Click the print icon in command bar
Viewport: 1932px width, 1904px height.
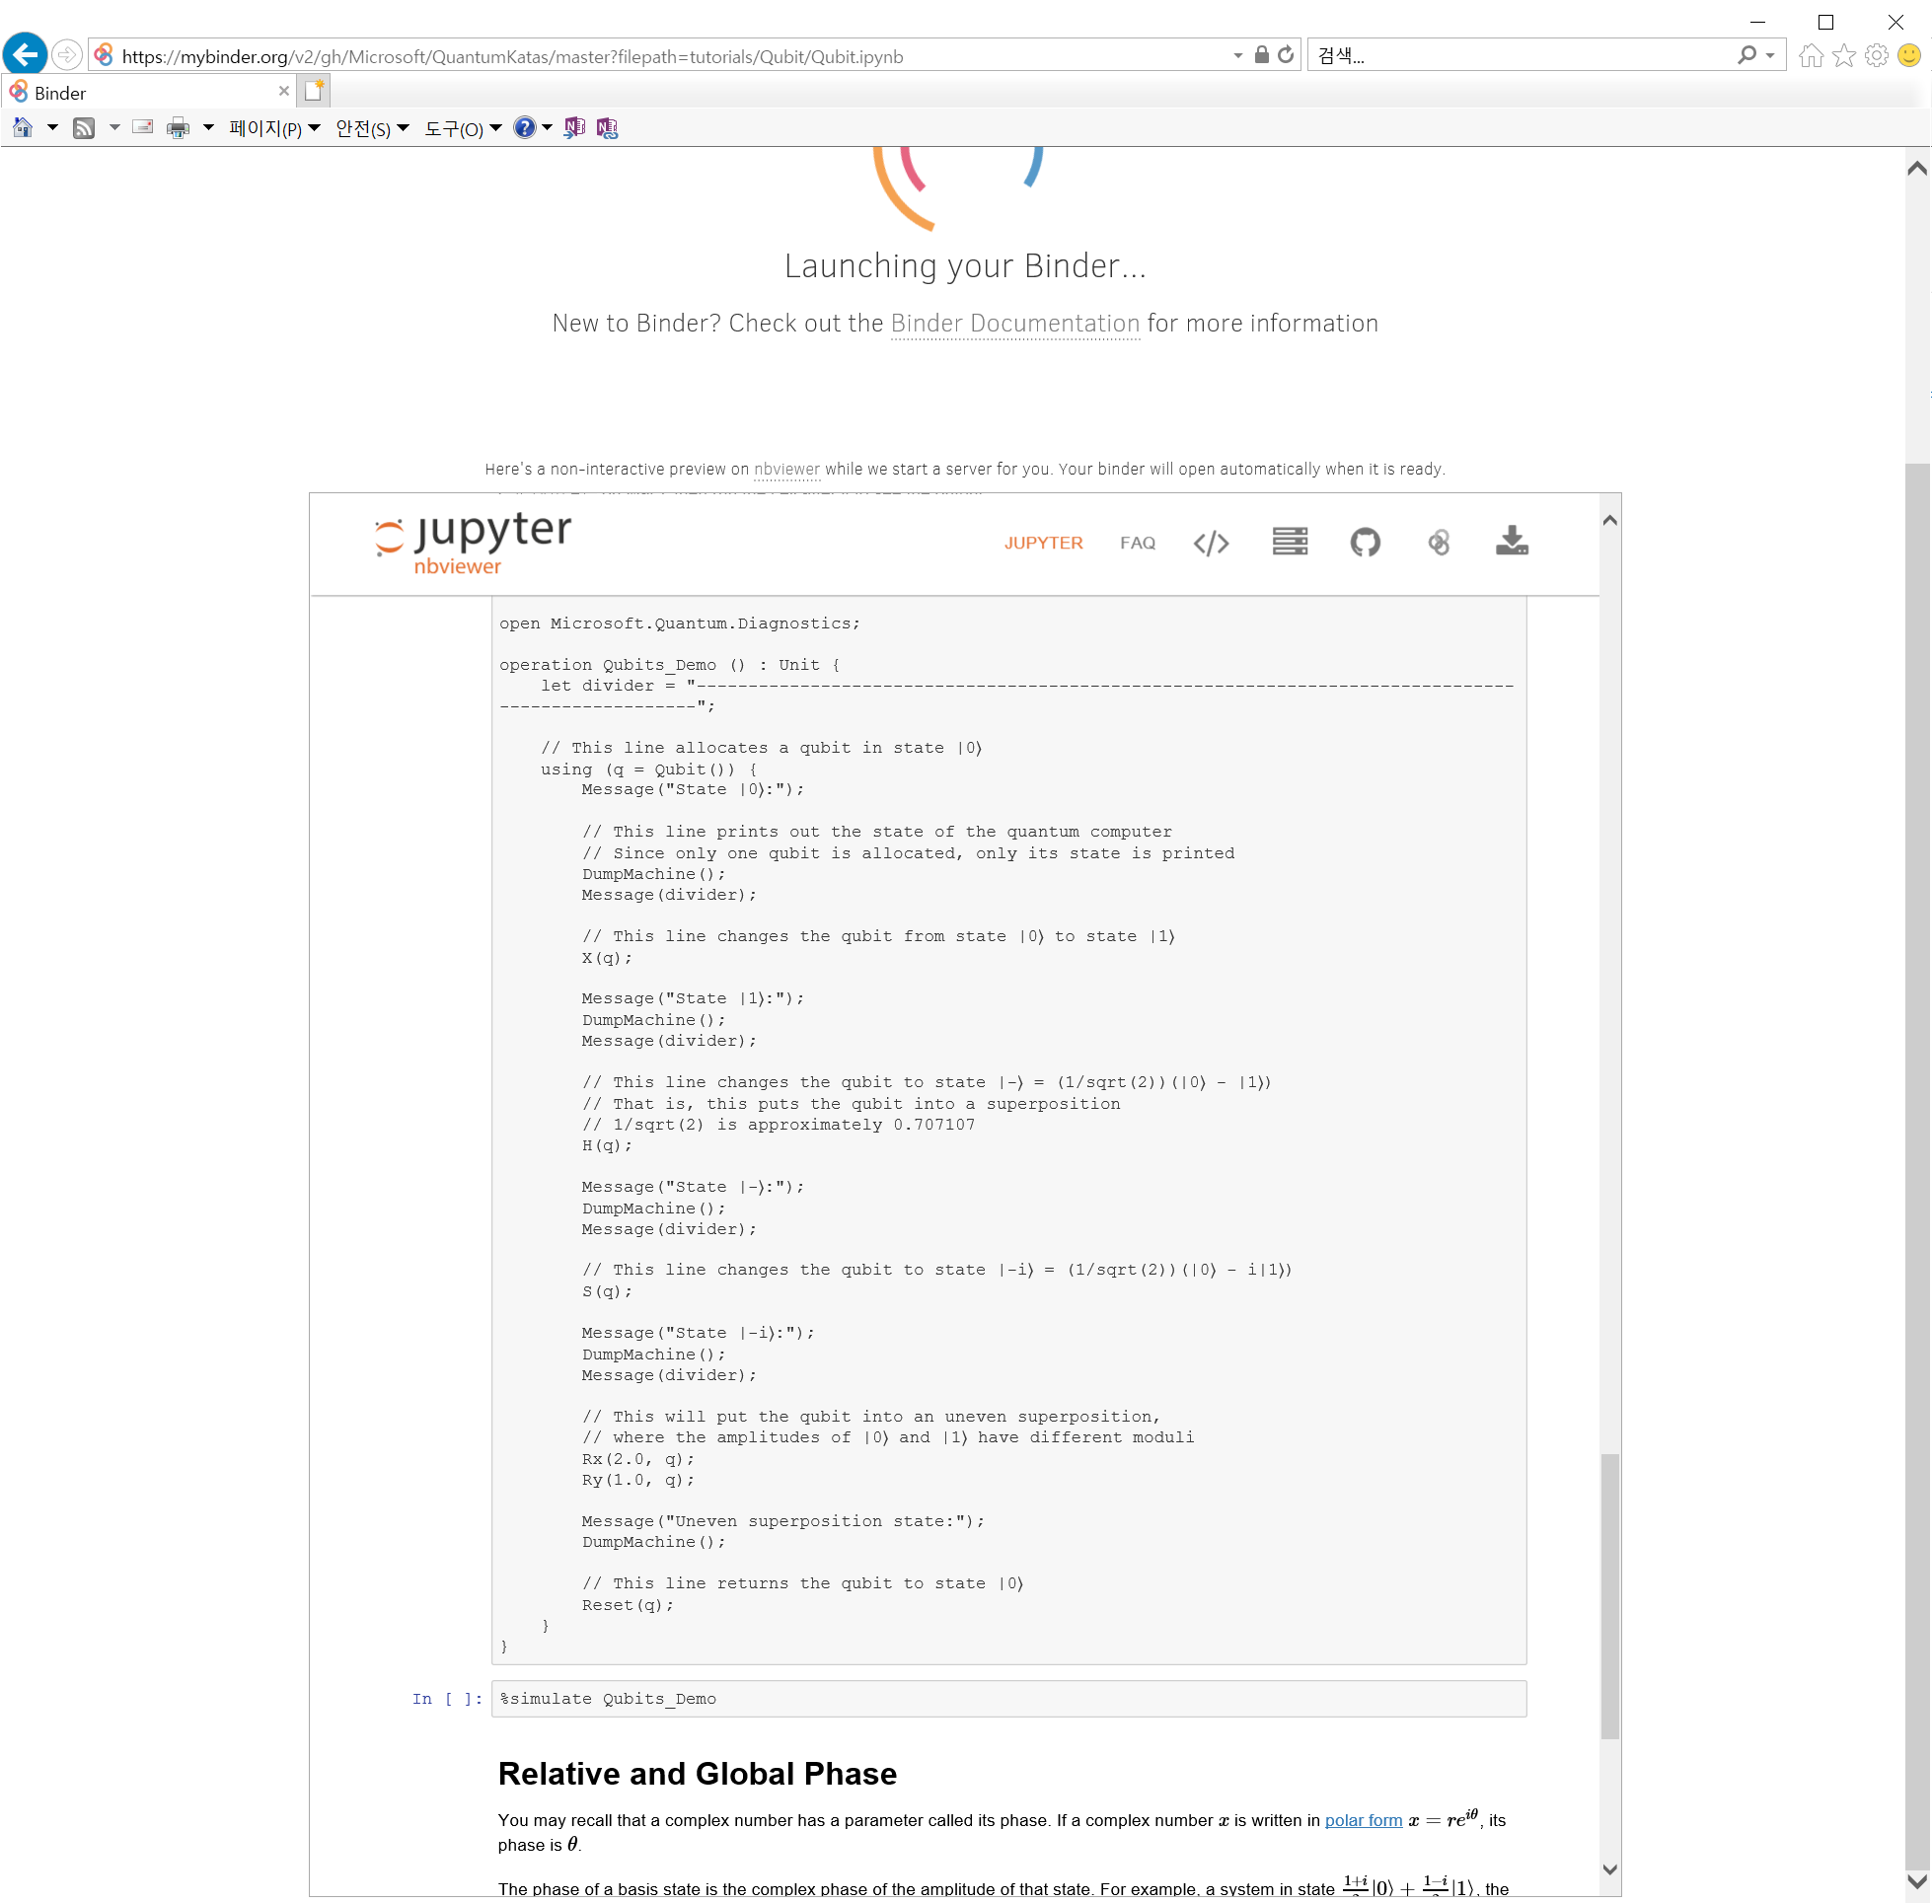(x=178, y=128)
